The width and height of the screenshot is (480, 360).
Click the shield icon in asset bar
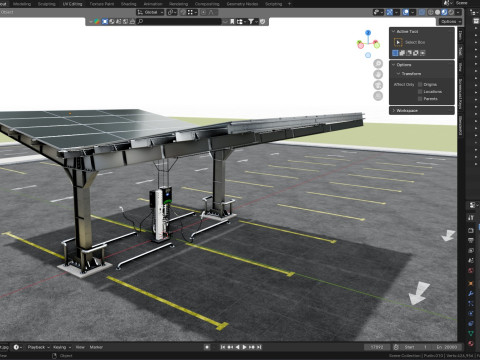coord(263,22)
